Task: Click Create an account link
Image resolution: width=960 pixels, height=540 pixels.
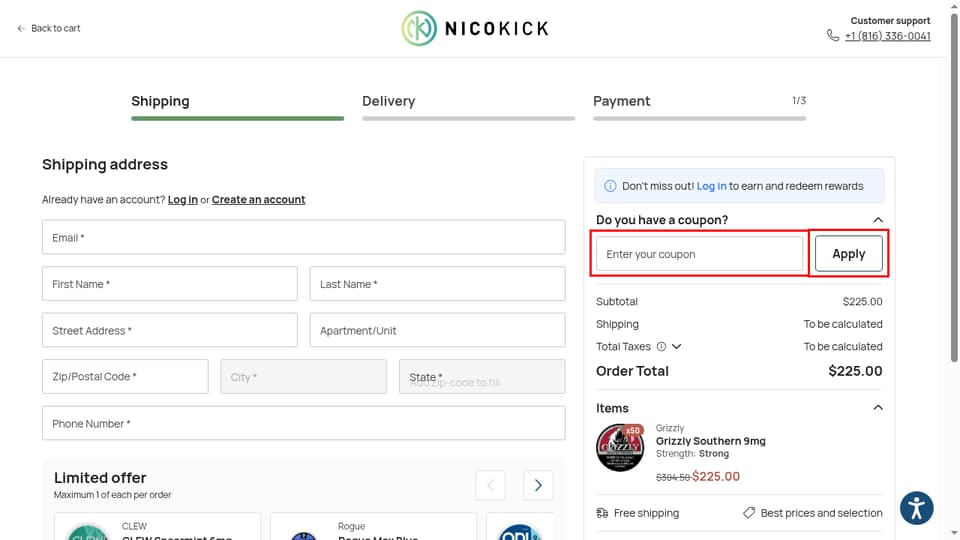Action: pos(258,200)
